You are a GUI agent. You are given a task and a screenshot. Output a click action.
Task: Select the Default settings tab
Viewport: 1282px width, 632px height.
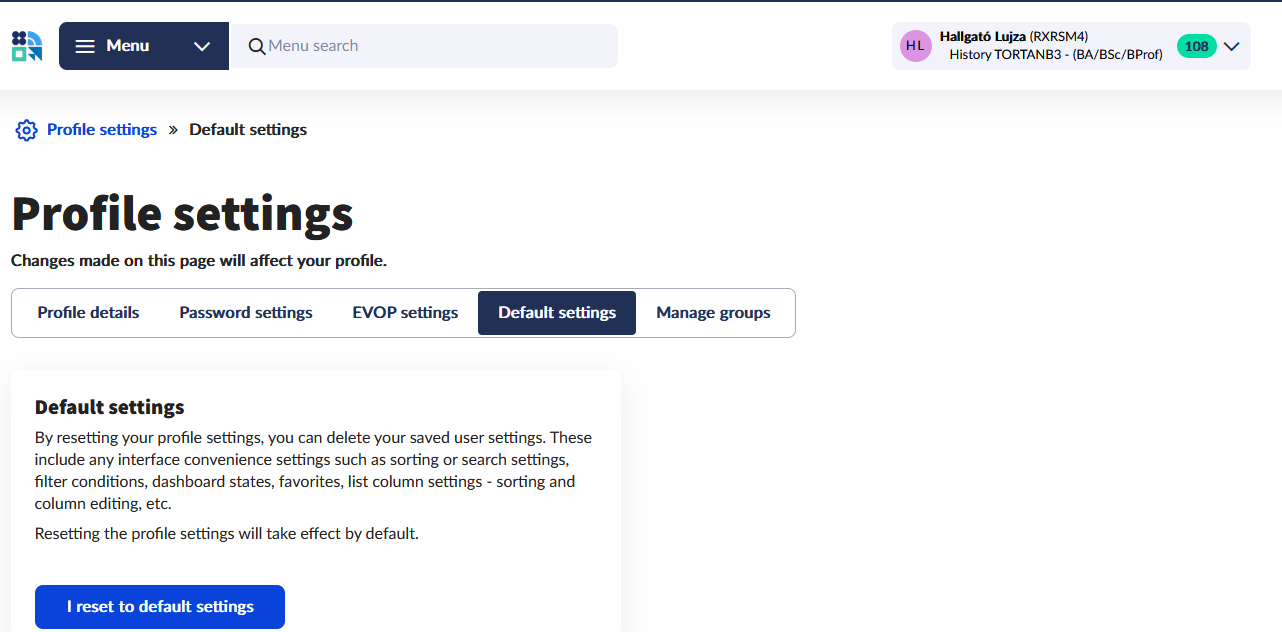coord(557,313)
